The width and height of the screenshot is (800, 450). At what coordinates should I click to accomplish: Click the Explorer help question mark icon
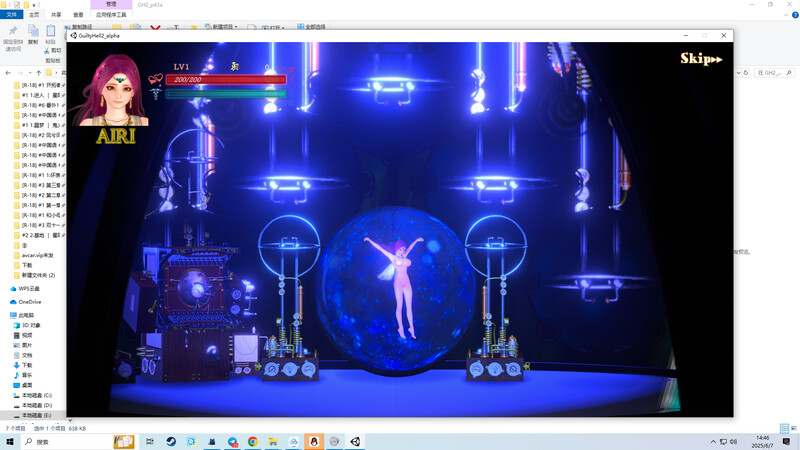click(795, 15)
